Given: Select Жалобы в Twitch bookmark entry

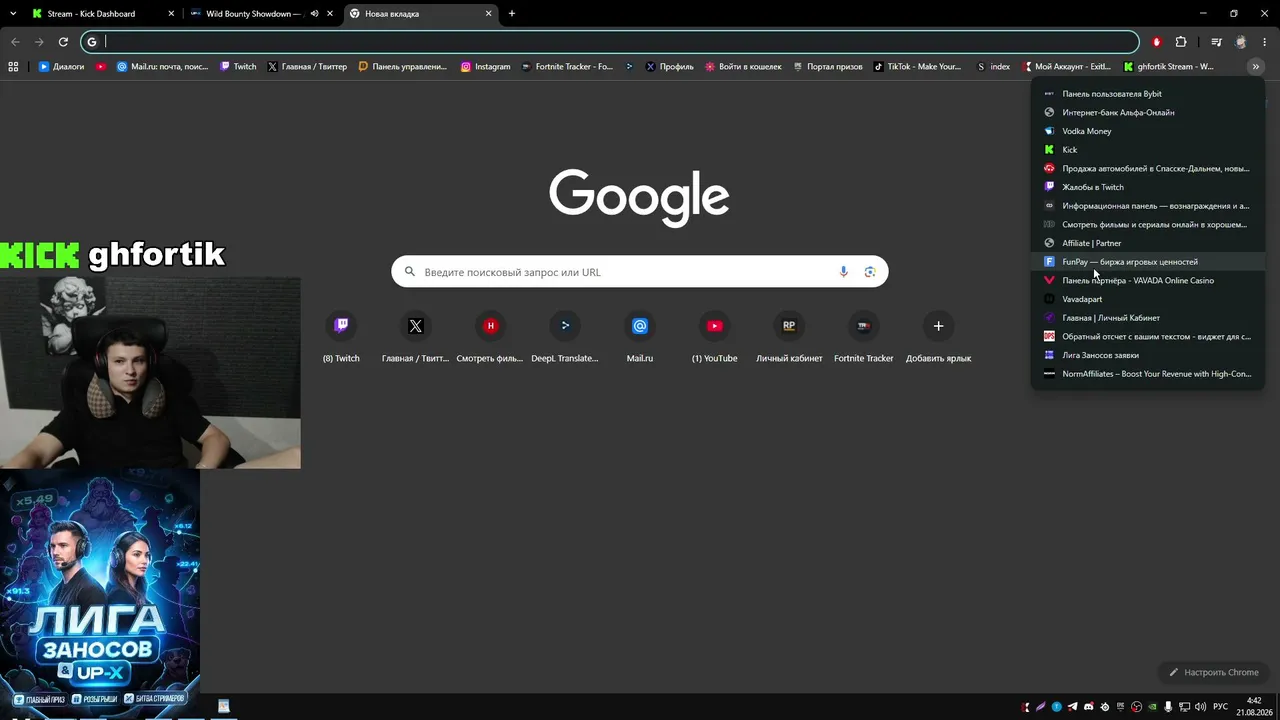Looking at the screenshot, I should click(1148, 187).
